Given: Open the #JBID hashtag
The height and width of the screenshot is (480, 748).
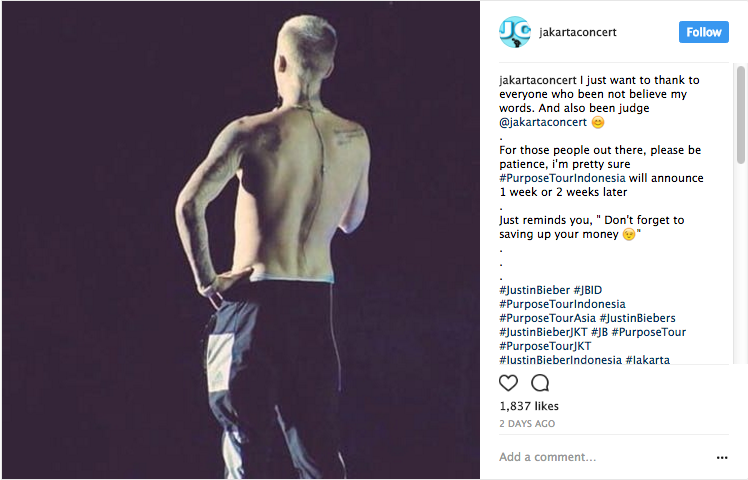Looking at the screenshot, I should (588, 290).
